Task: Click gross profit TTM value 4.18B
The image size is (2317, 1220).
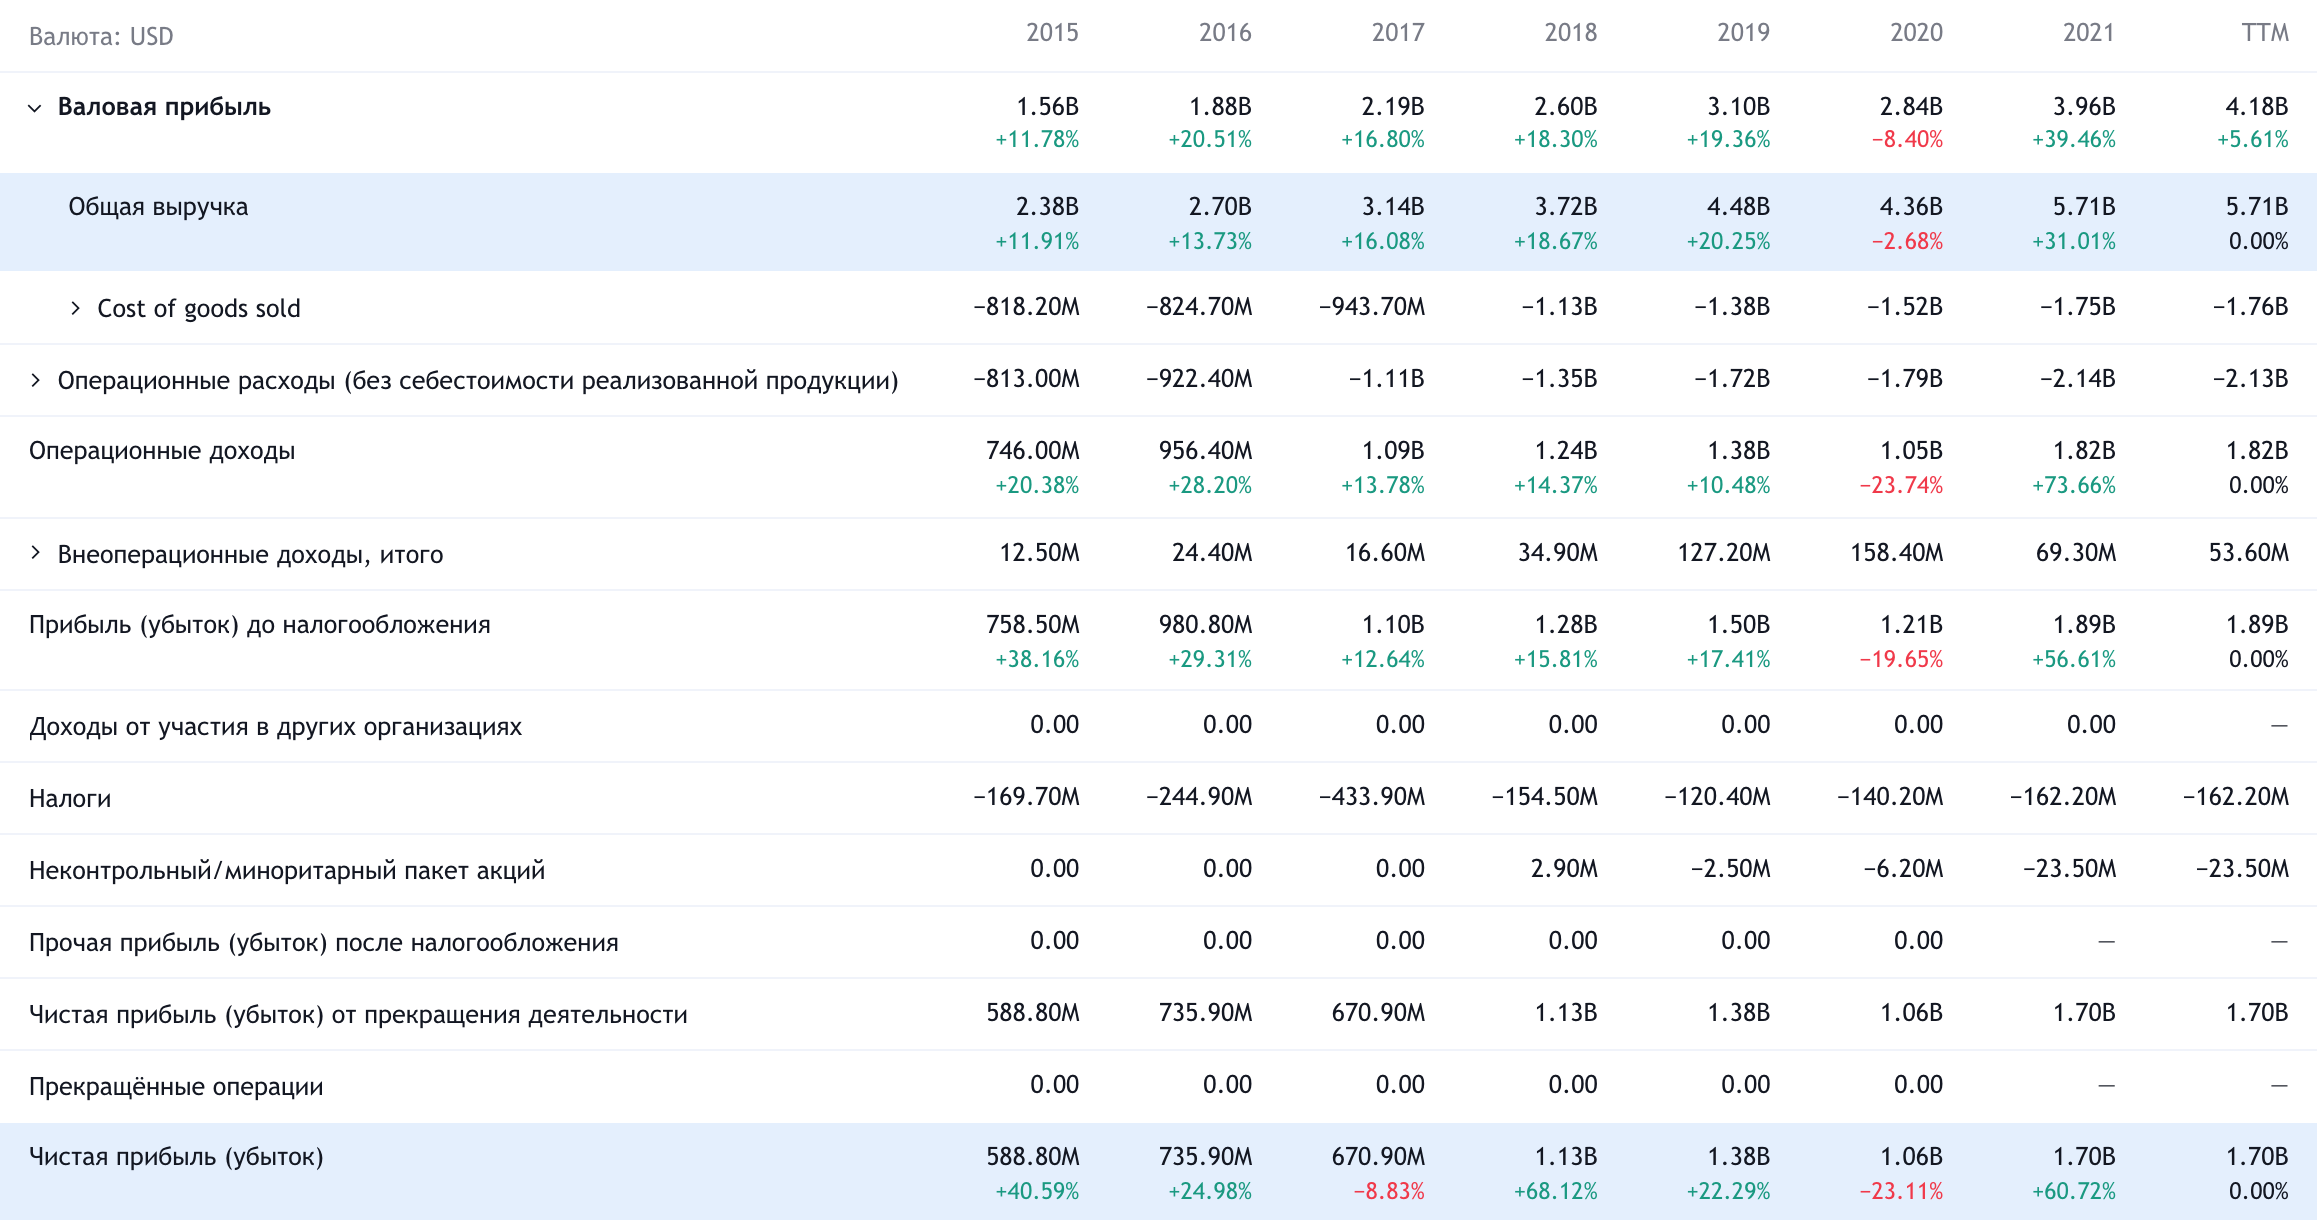Action: tap(2257, 106)
